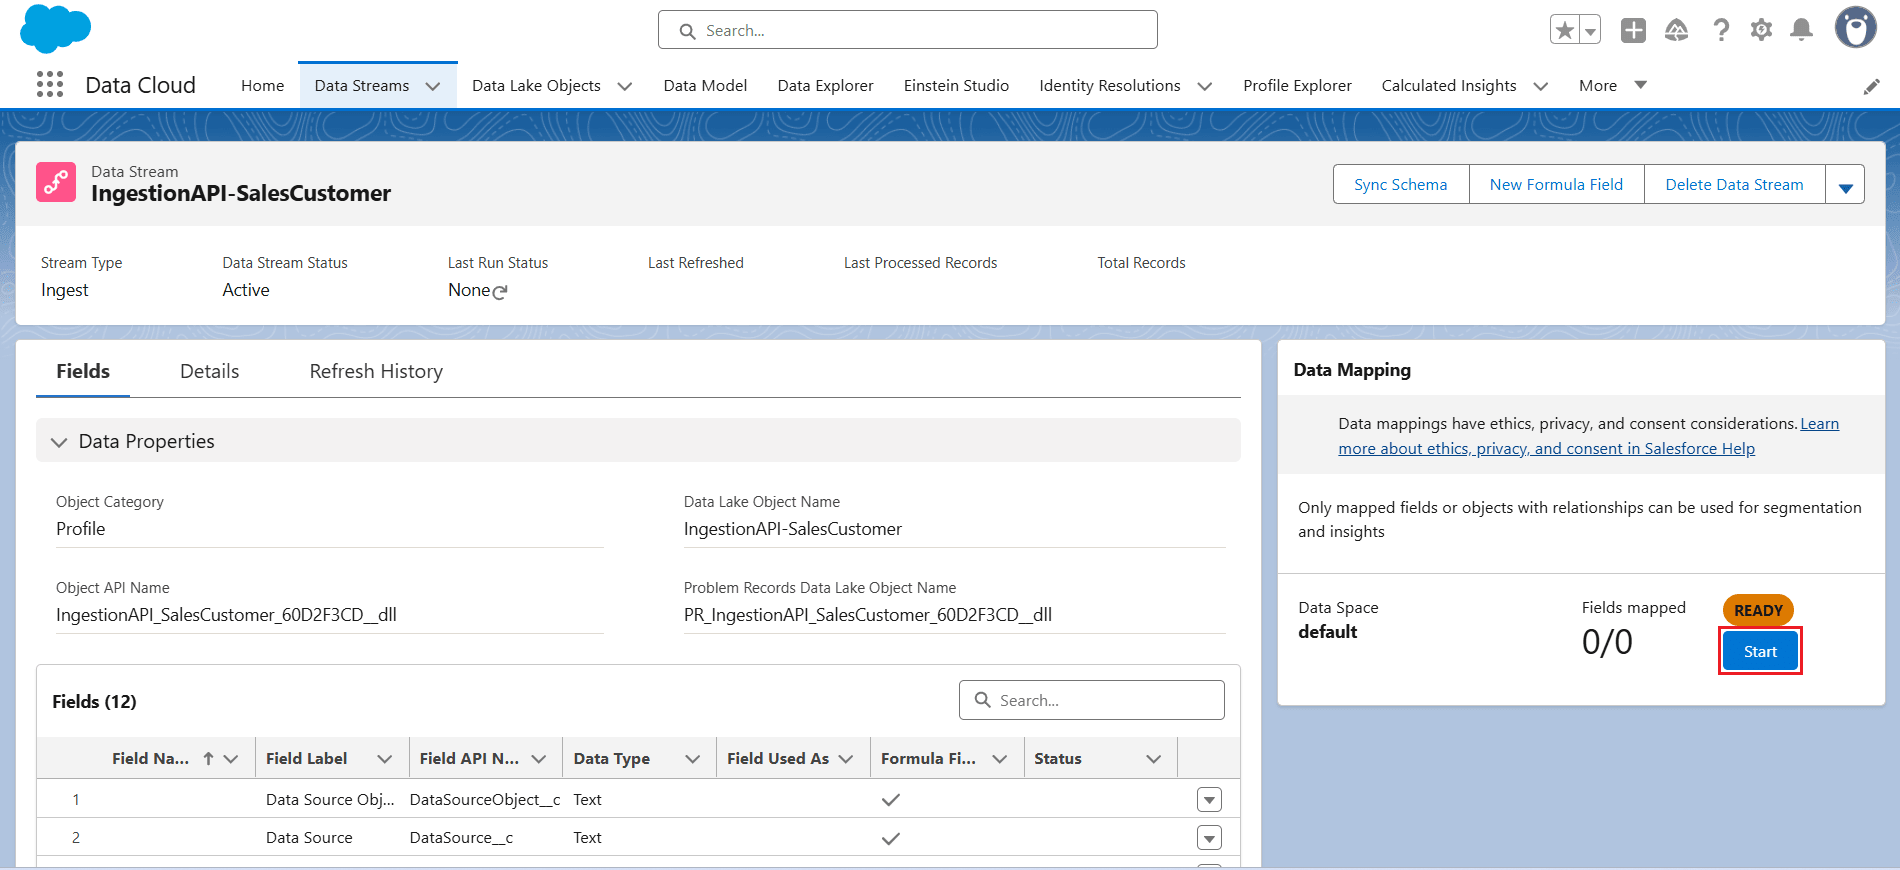The height and width of the screenshot is (870, 1900).
Task: Click the user profile avatar
Action: click(x=1855, y=28)
